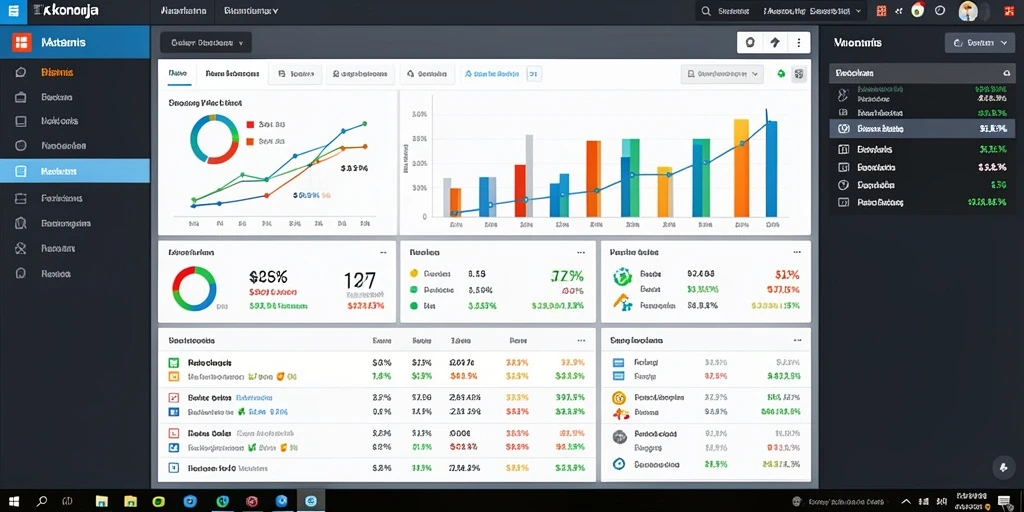
Task: Click the up-right arrow share icon
Action: coord(775,42)
